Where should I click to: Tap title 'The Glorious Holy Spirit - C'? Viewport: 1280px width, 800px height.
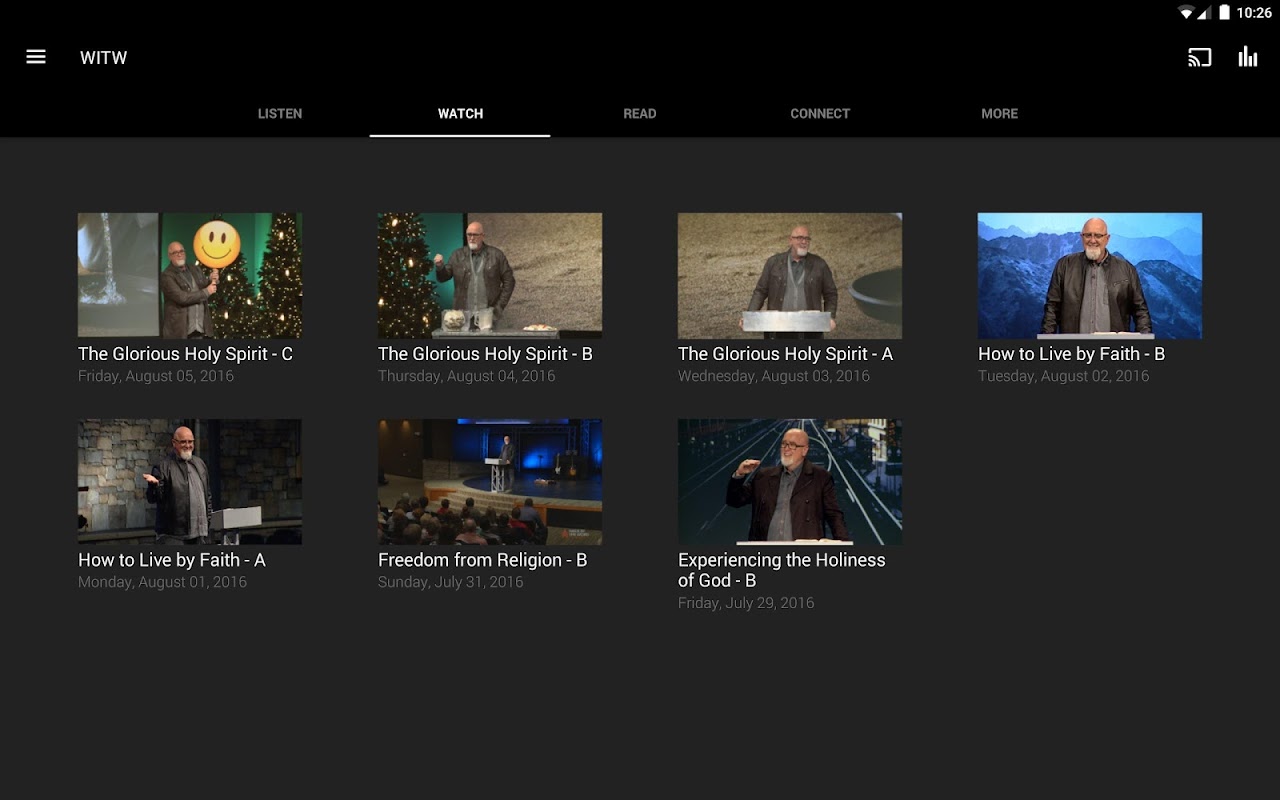click(x=186, y=354)
